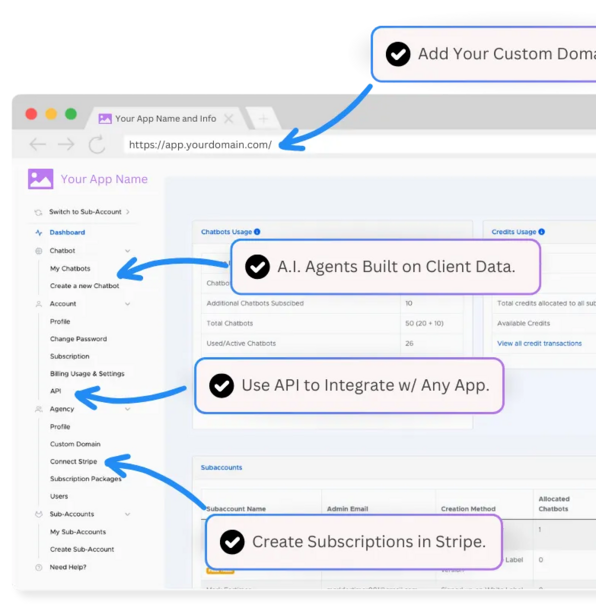Click the browser forward arrow icon
This screenshot has width=596, height=608.
pos(66,145)
